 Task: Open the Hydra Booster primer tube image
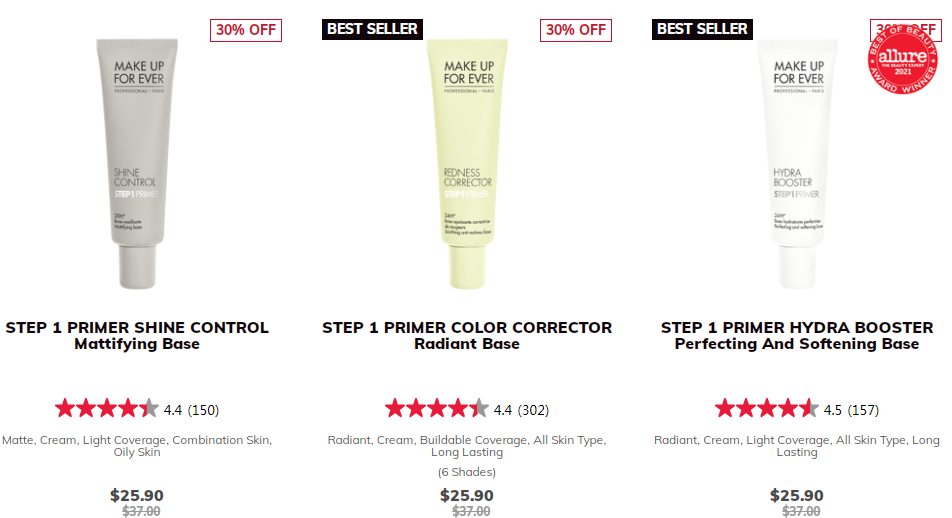(x=797, y=160)
